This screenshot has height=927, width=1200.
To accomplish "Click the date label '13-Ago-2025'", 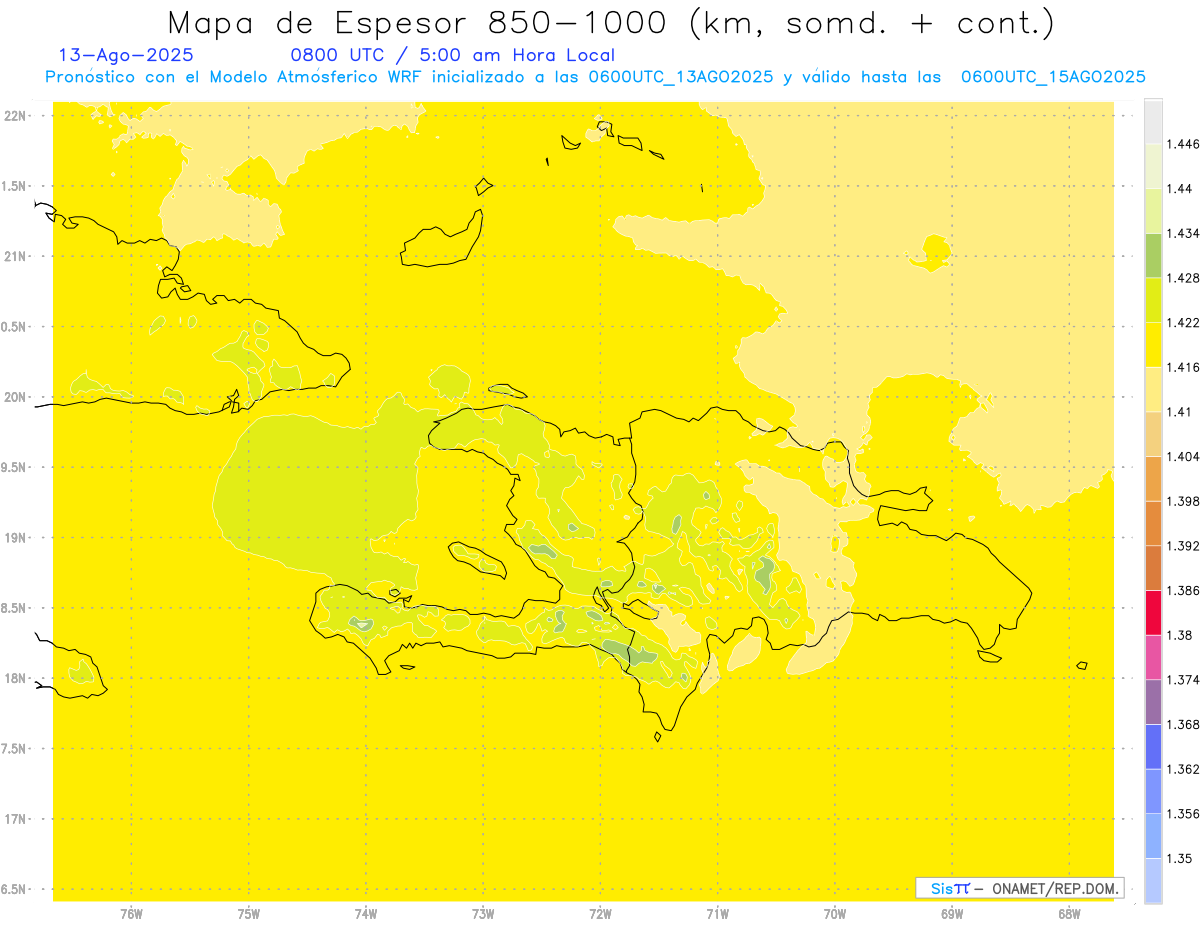I will (x=126, y=55).
